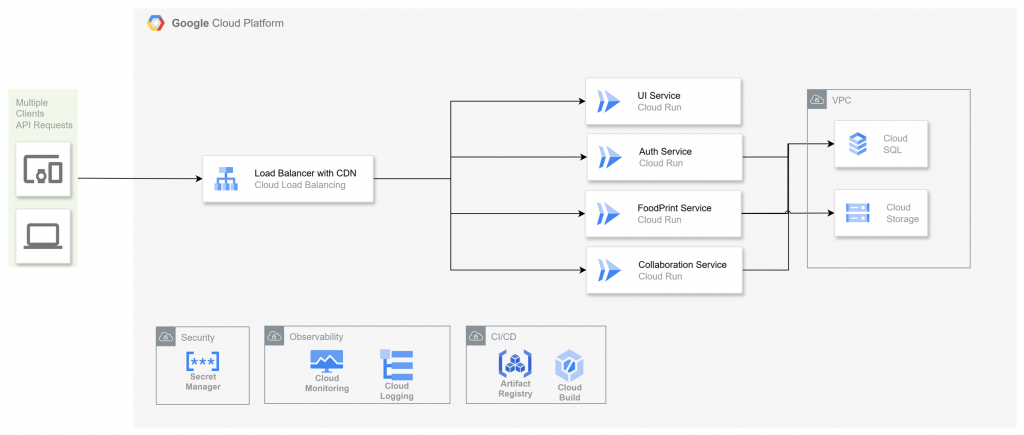Click the Auth Service Cloud Run icon

(611, 157)
